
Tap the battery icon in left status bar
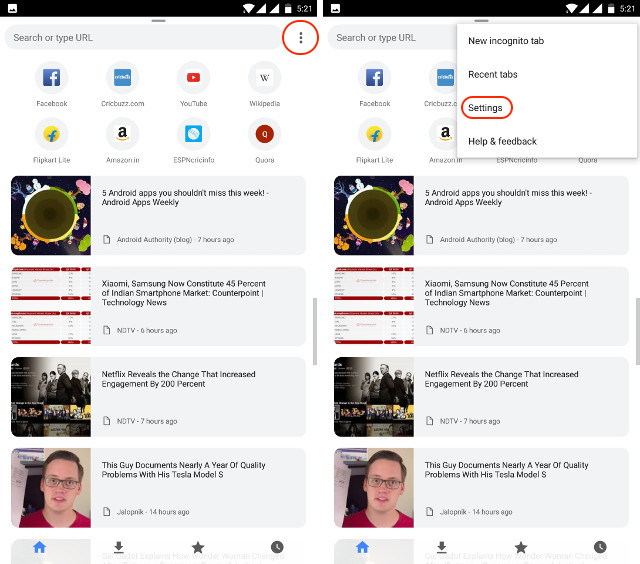pos(288,9)
